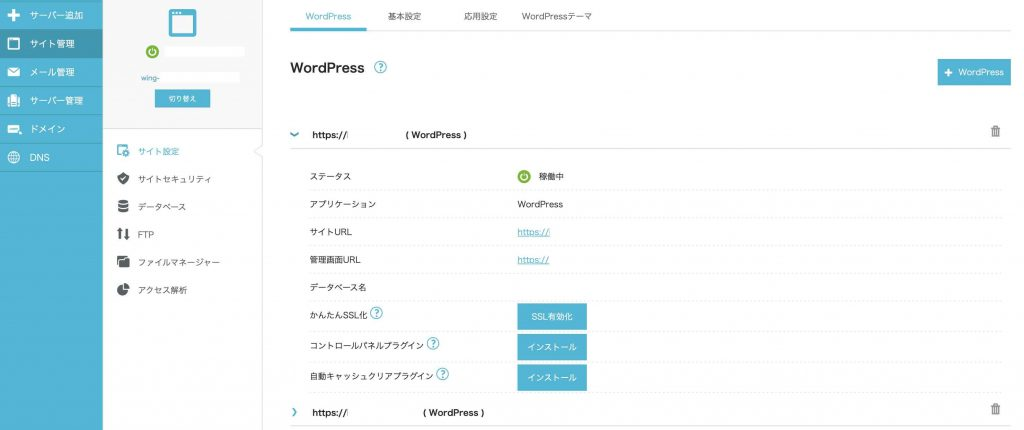Expand the second WordPress site entry

[x=295, y=412]
